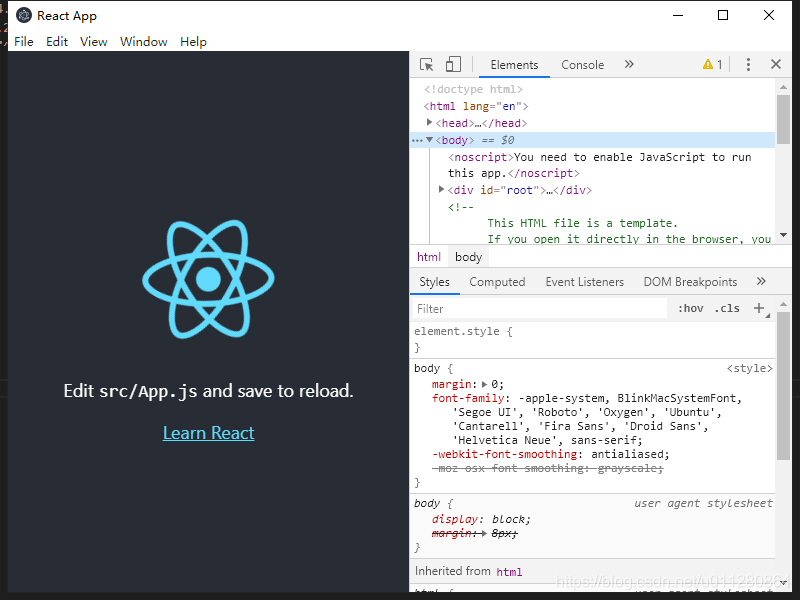Click the -webkit-font-smoothing property
This screenshot has width=800, height=600.
(x=504, y=454)
